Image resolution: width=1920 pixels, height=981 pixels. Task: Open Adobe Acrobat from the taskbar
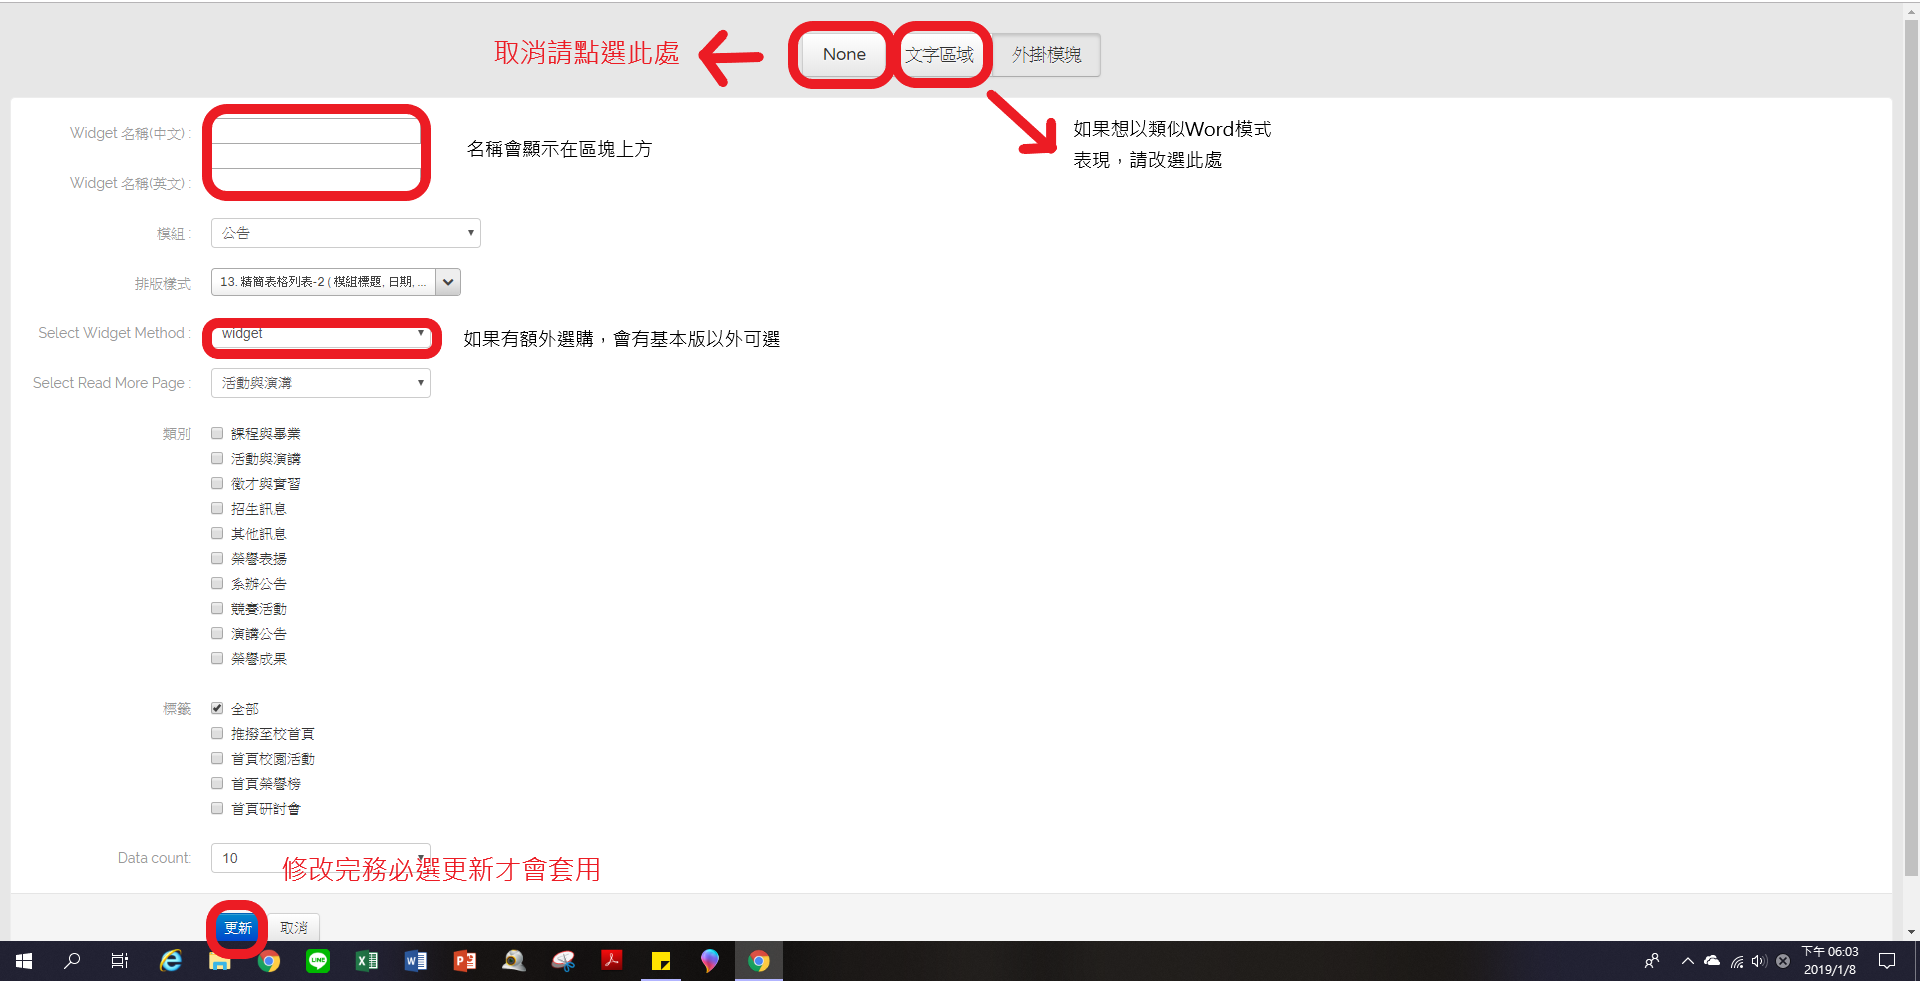pyautogui.click(x=612, y=961)
